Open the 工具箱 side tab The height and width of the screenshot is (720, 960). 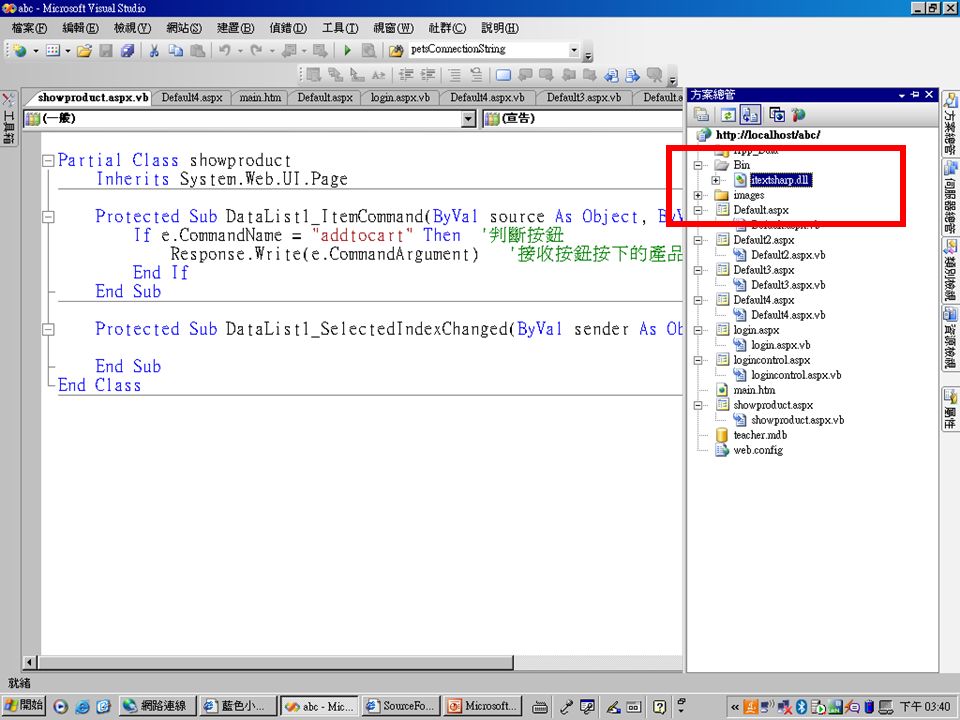[x=9, y=119]
